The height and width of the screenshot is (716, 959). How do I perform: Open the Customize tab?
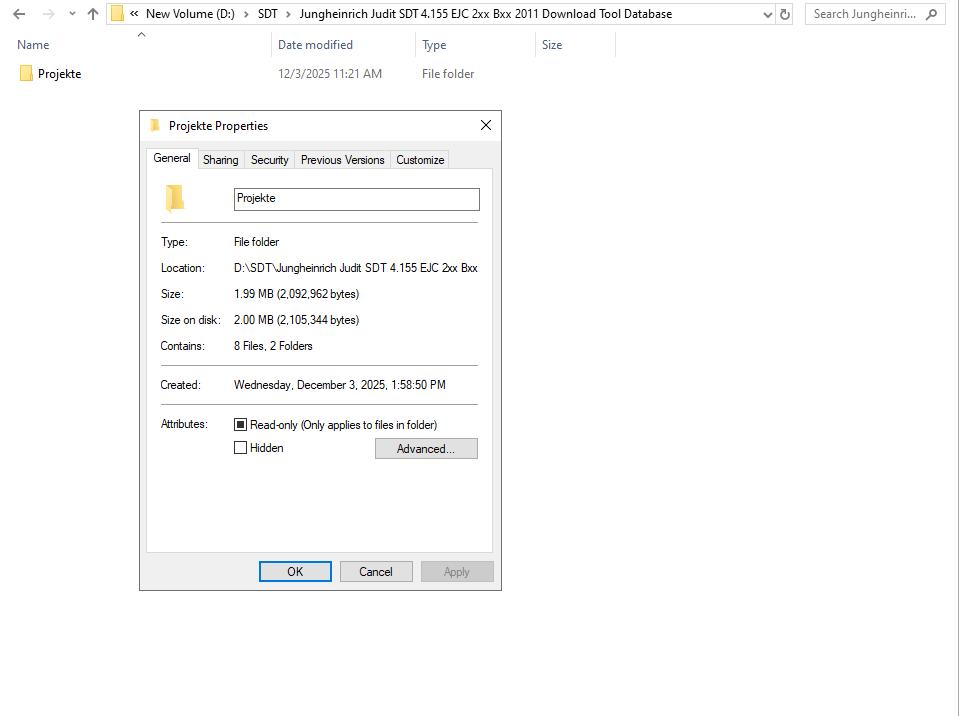[x=420, y=160]
